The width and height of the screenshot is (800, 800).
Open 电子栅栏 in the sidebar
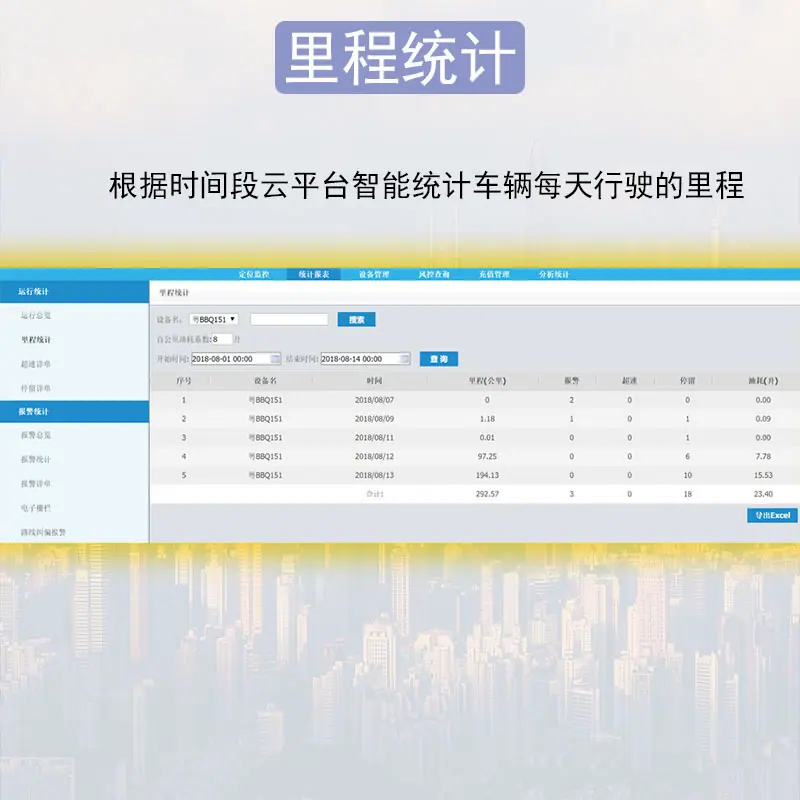(x=36, y=508)
